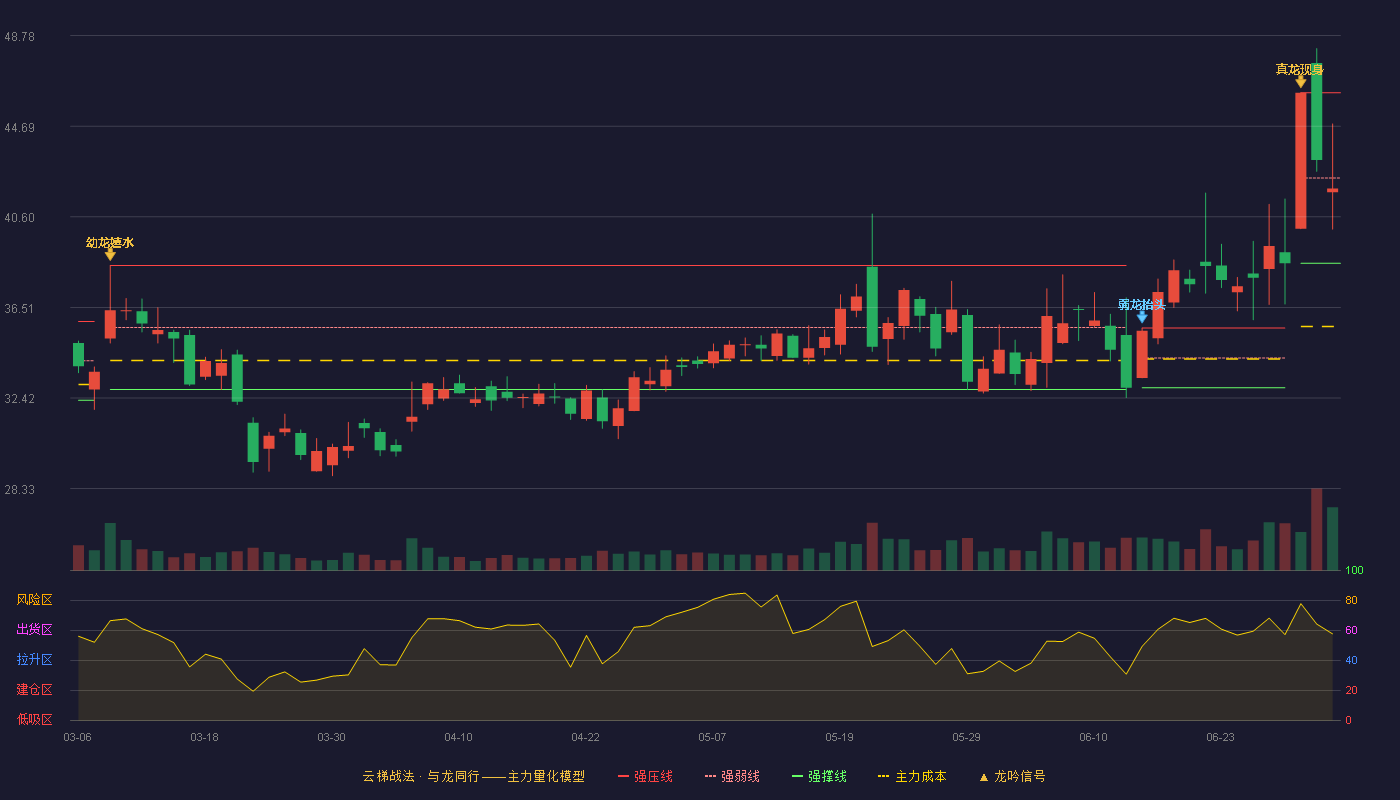Click the green 100 indicator scale value

point(1354,571)
